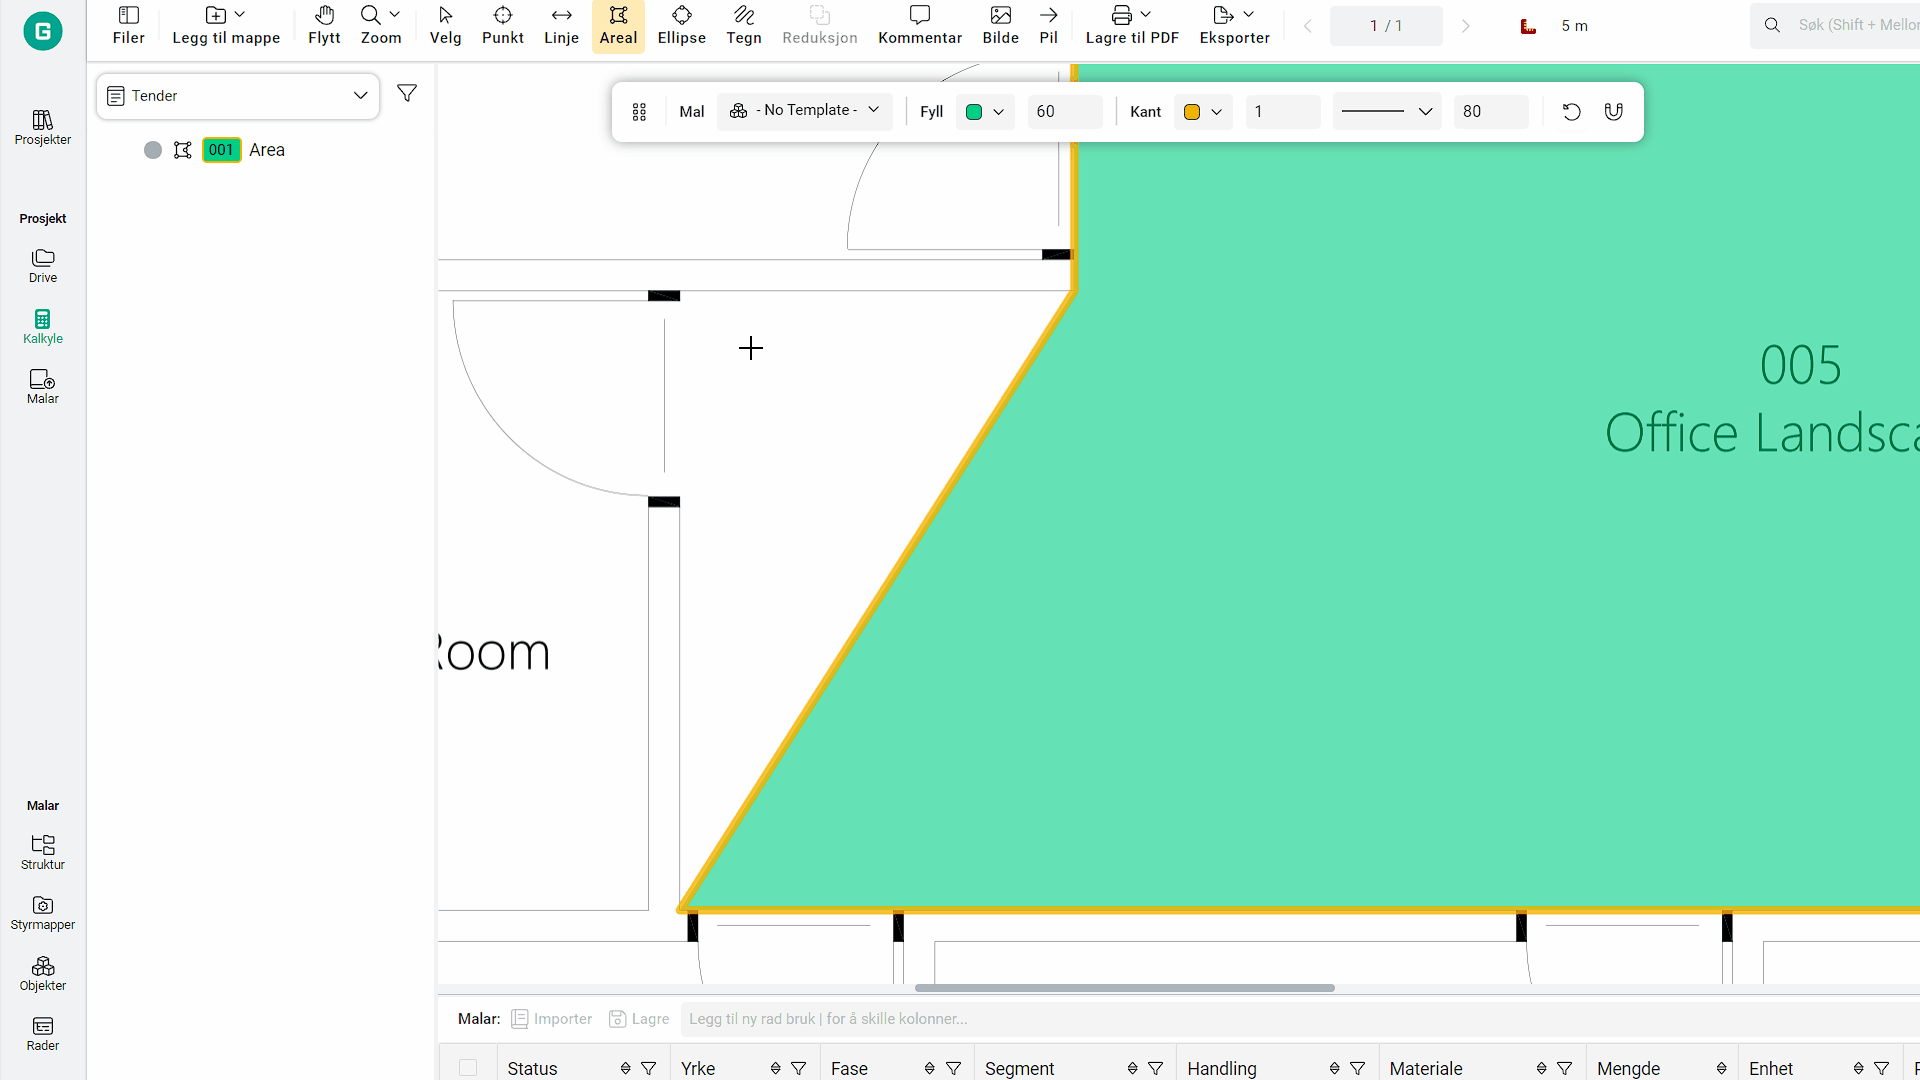Click Legg til mappe folder icon
This screenshot has width=1920, height=1080.
coord(215,15)
